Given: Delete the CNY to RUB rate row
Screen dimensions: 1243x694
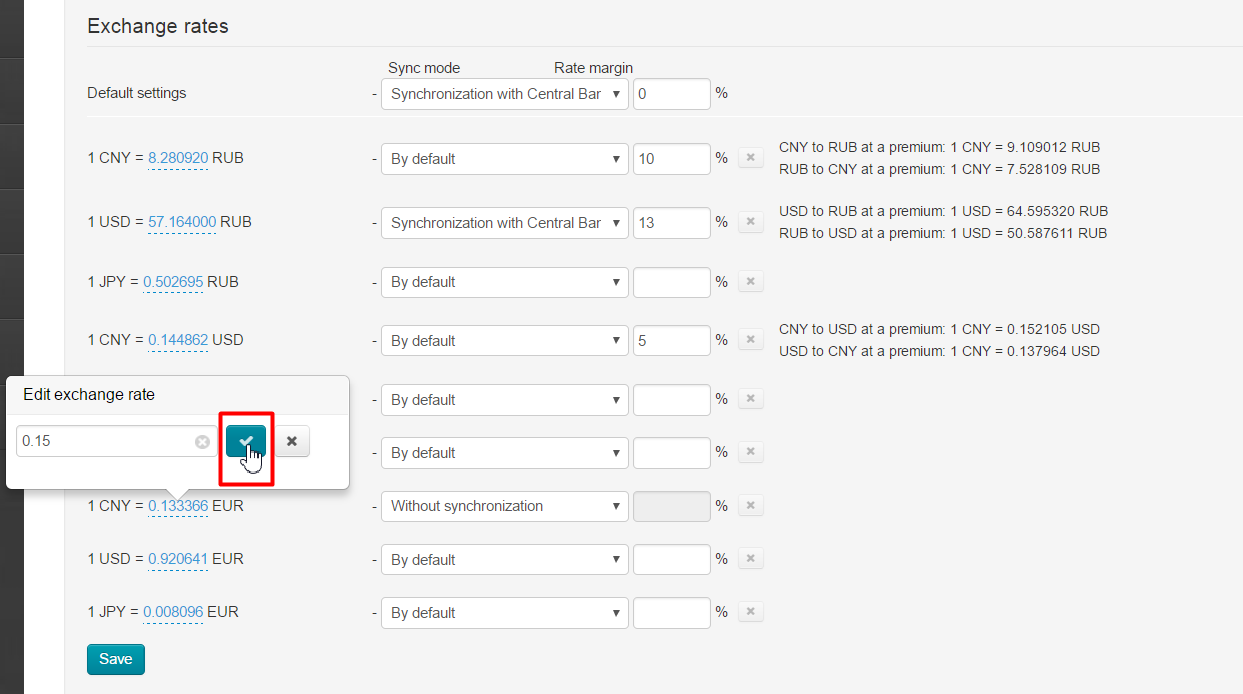Looking at the screenshot, I should tap(750, 158).
